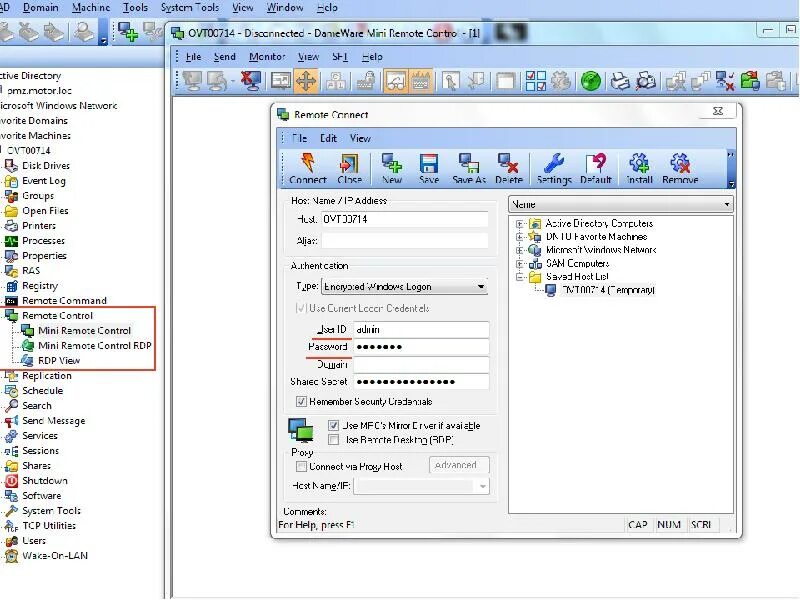The width and height of the screenshot is (800, 600).
Task: Open Event Log in the left tree
Action: 43,181
